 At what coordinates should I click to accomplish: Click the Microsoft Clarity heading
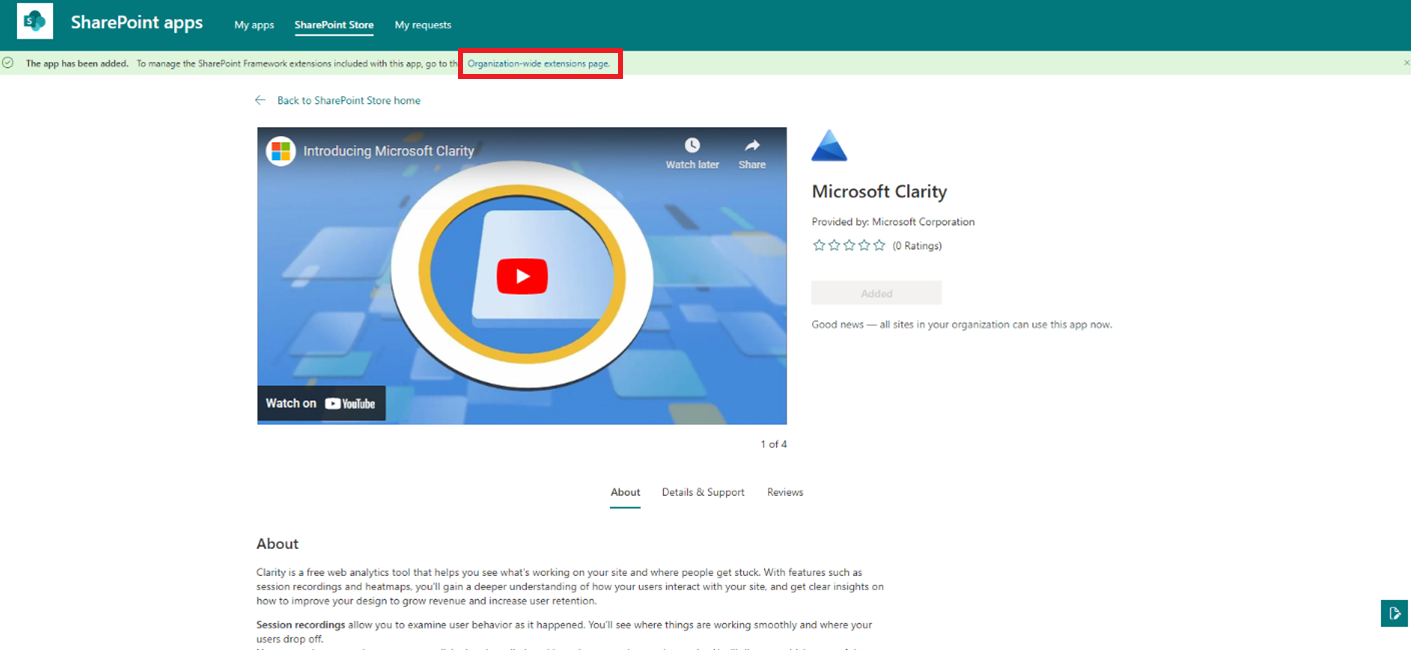pyautogui.click(x=879, y=192)
